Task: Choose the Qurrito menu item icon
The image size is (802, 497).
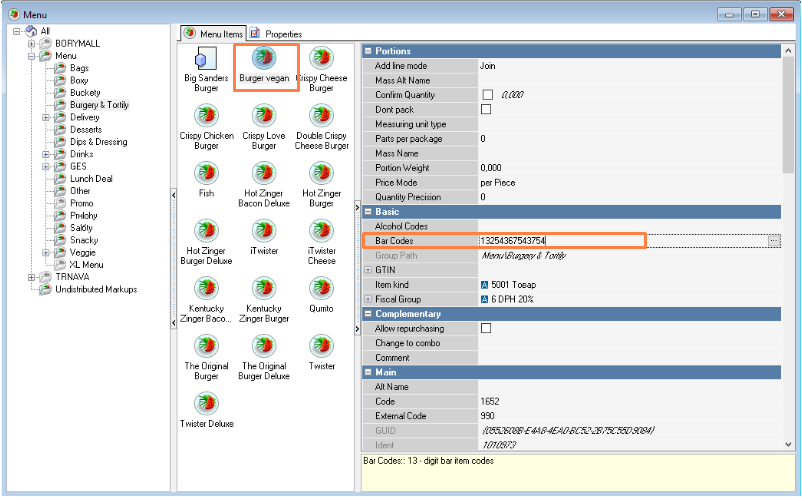Action: (321, 289)
